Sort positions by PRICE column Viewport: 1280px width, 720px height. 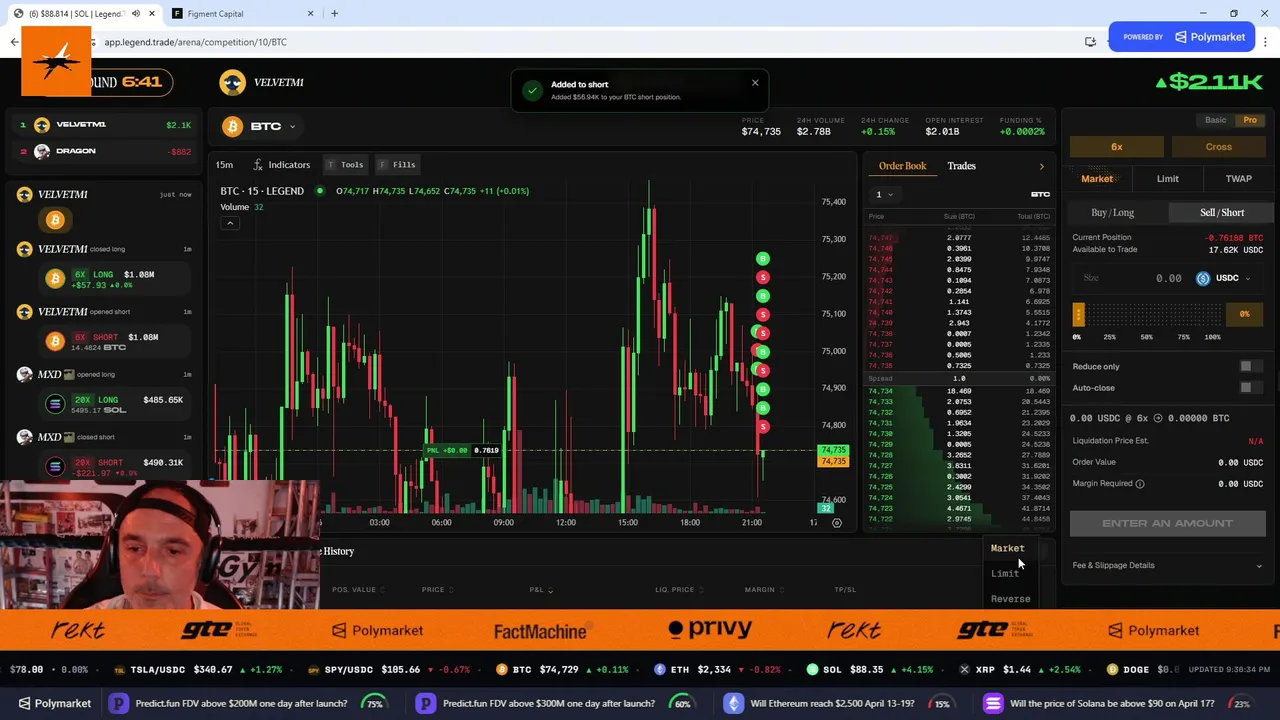coord(436,590)
